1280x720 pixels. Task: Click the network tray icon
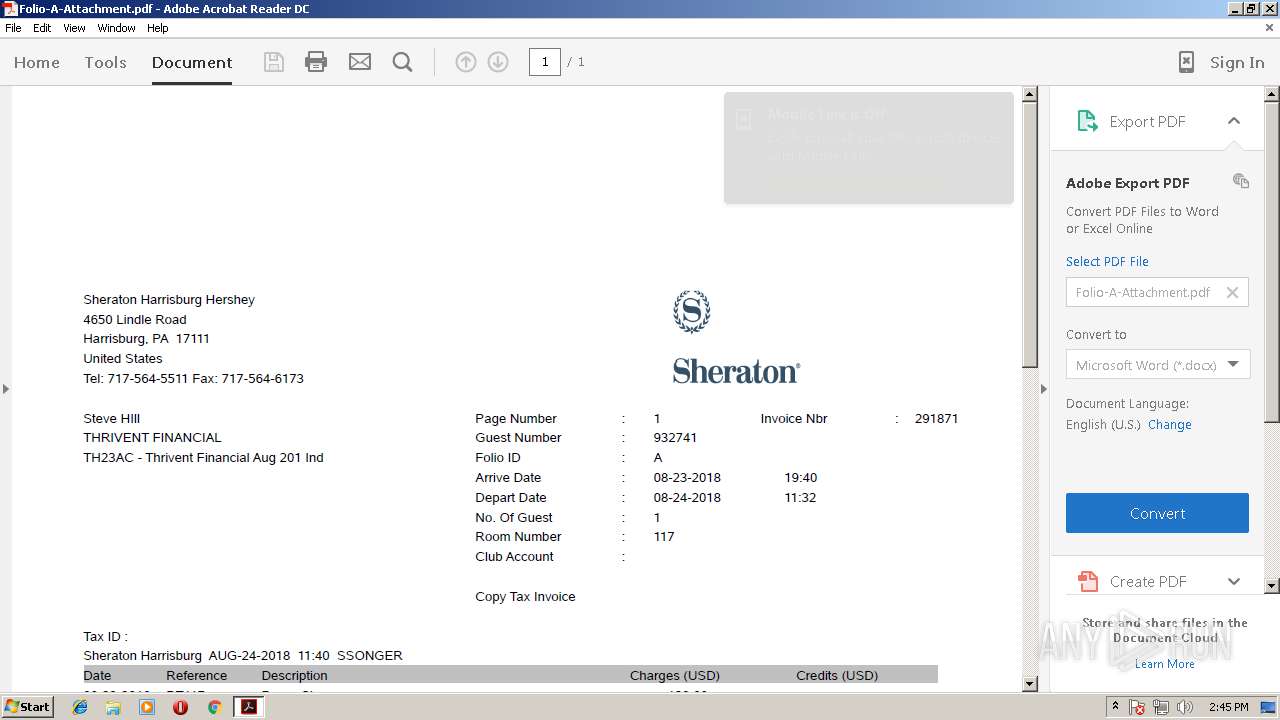[1161, 707]
